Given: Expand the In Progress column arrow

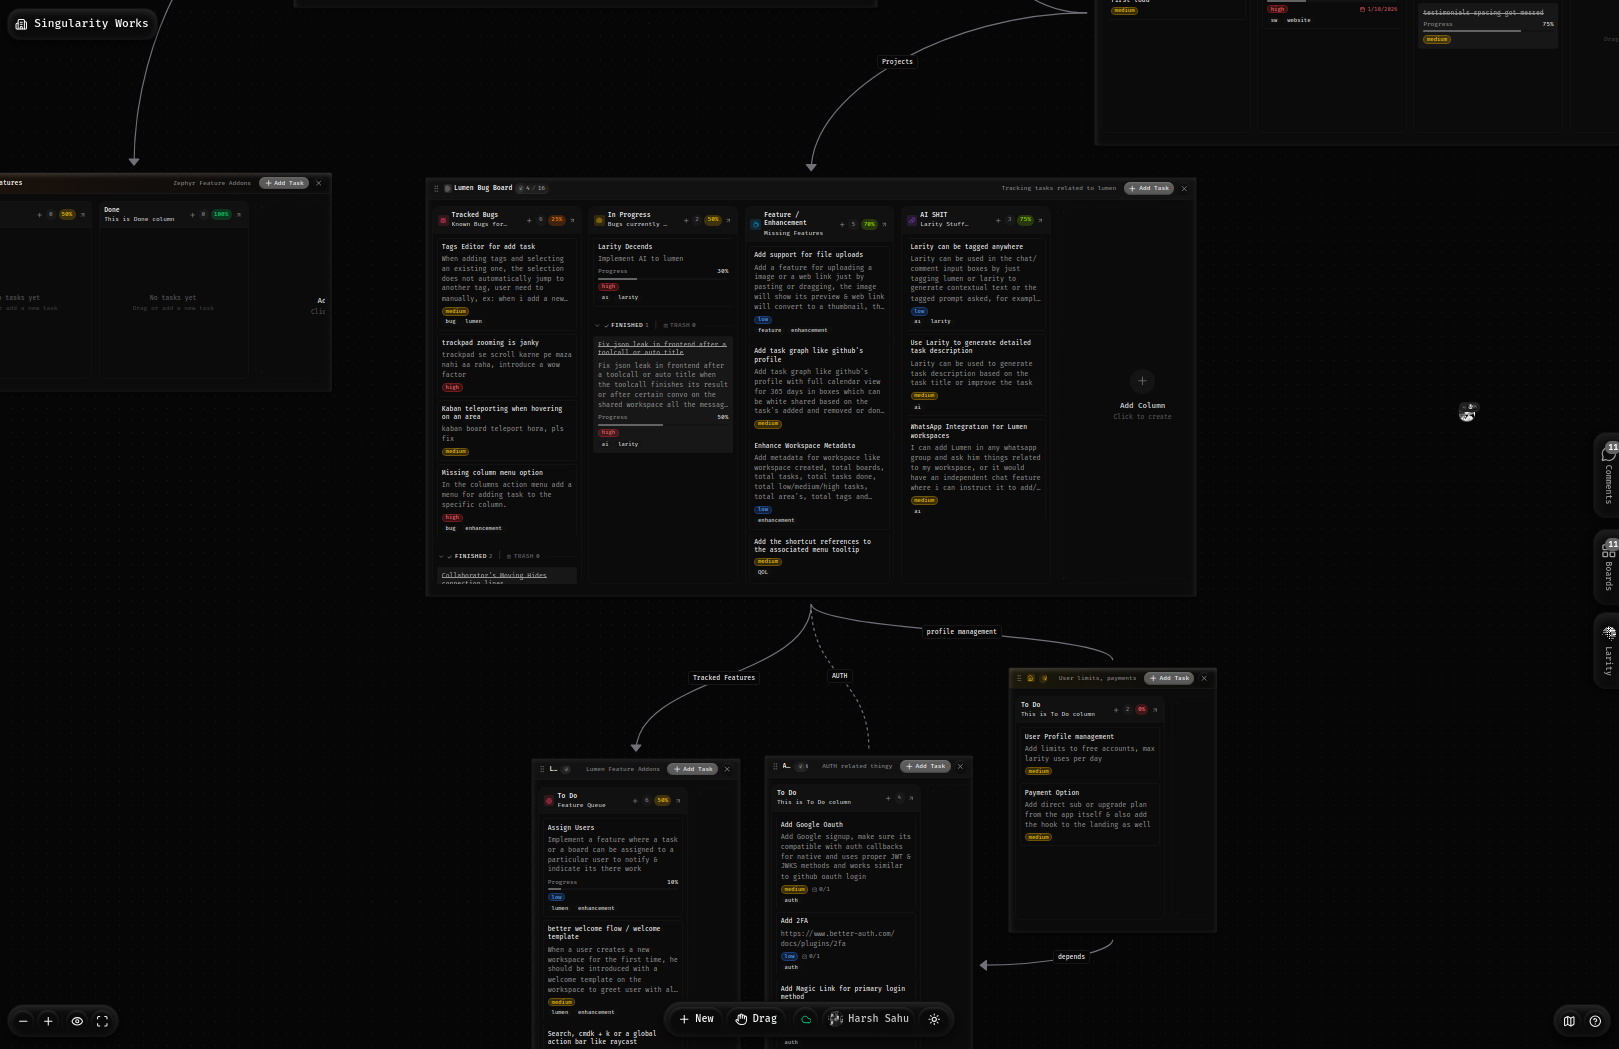Looking at the screenshot, I should [x=728, y=220].
